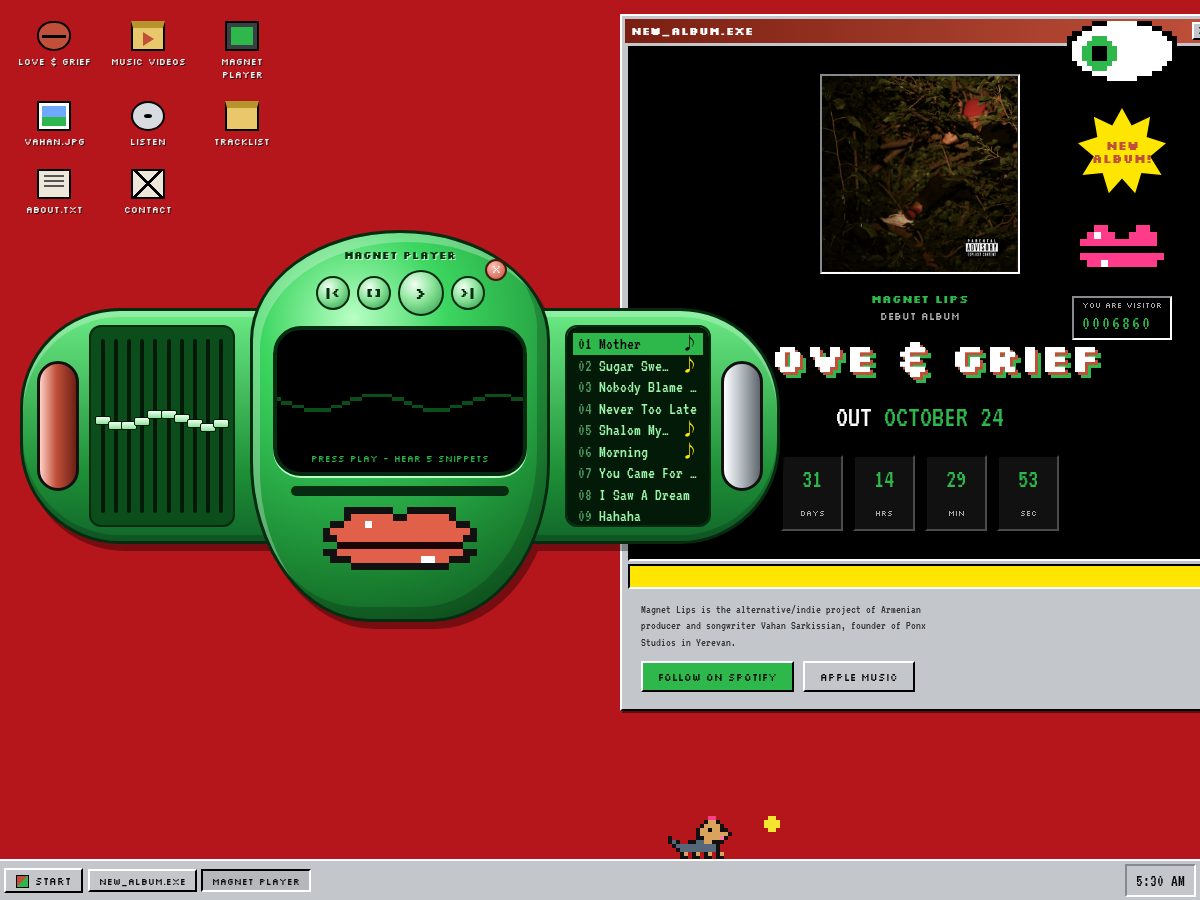Click the visitor counter box
The image size is (1200, 900).
1122,318
